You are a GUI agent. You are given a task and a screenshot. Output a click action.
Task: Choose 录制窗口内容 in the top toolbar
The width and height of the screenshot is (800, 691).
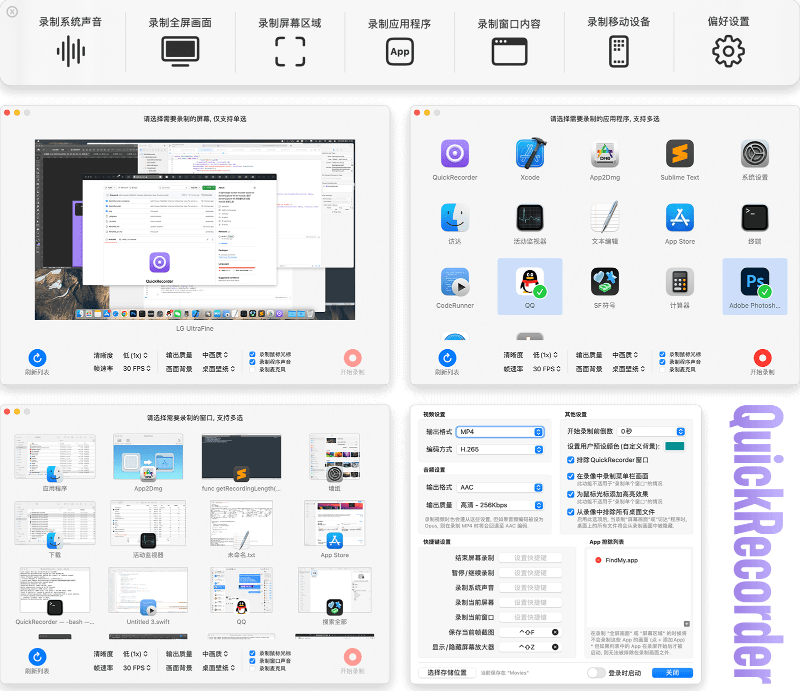click(x=509, y=42)
